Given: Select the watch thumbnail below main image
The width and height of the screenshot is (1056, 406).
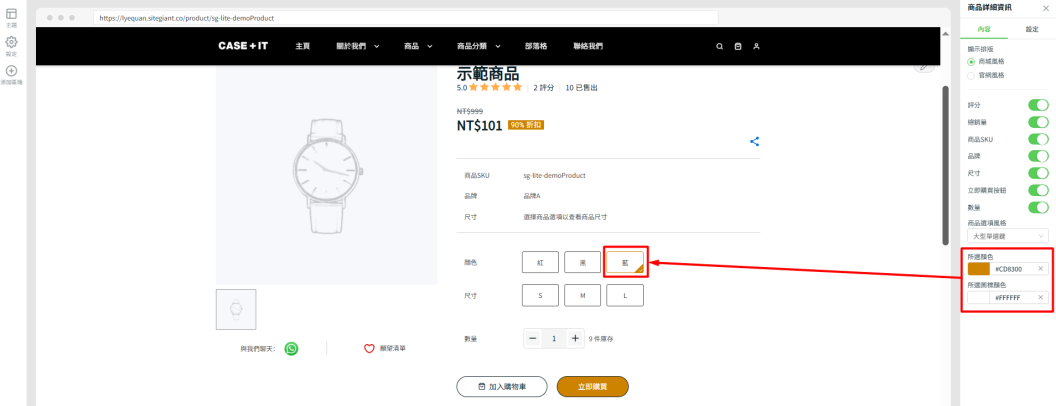Looking at the screenshot, I should point(236,309).
